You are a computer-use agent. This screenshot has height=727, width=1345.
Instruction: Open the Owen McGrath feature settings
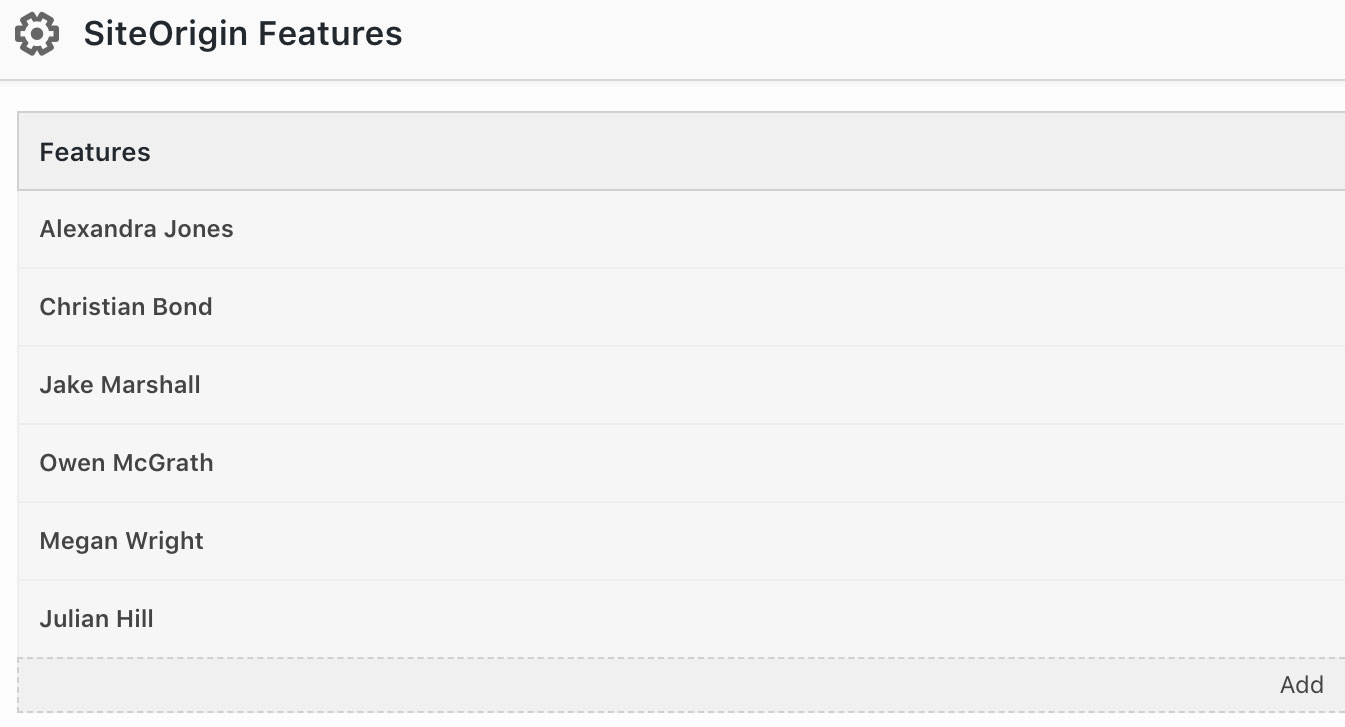click(x=126, y=462)
